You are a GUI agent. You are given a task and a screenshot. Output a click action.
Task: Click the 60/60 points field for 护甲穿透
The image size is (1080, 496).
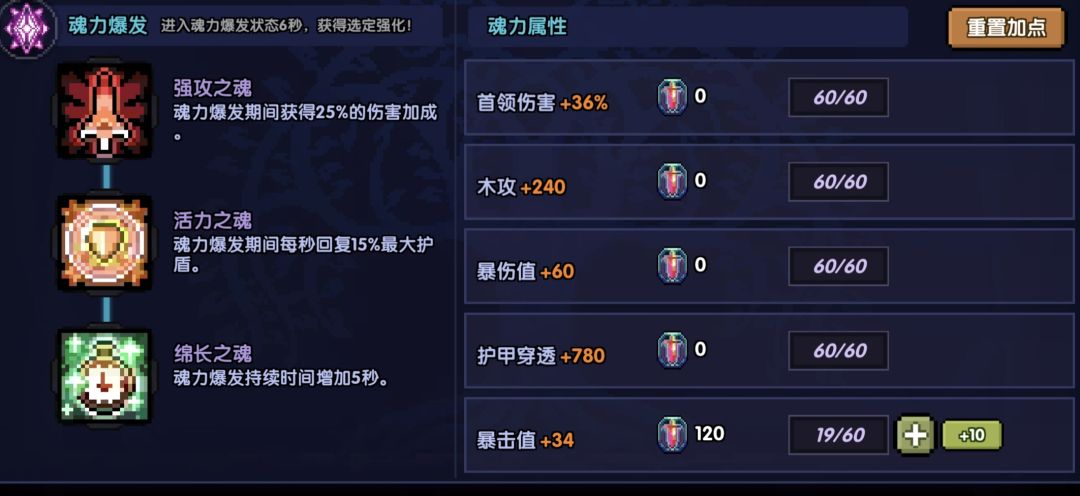pos(839,351)
